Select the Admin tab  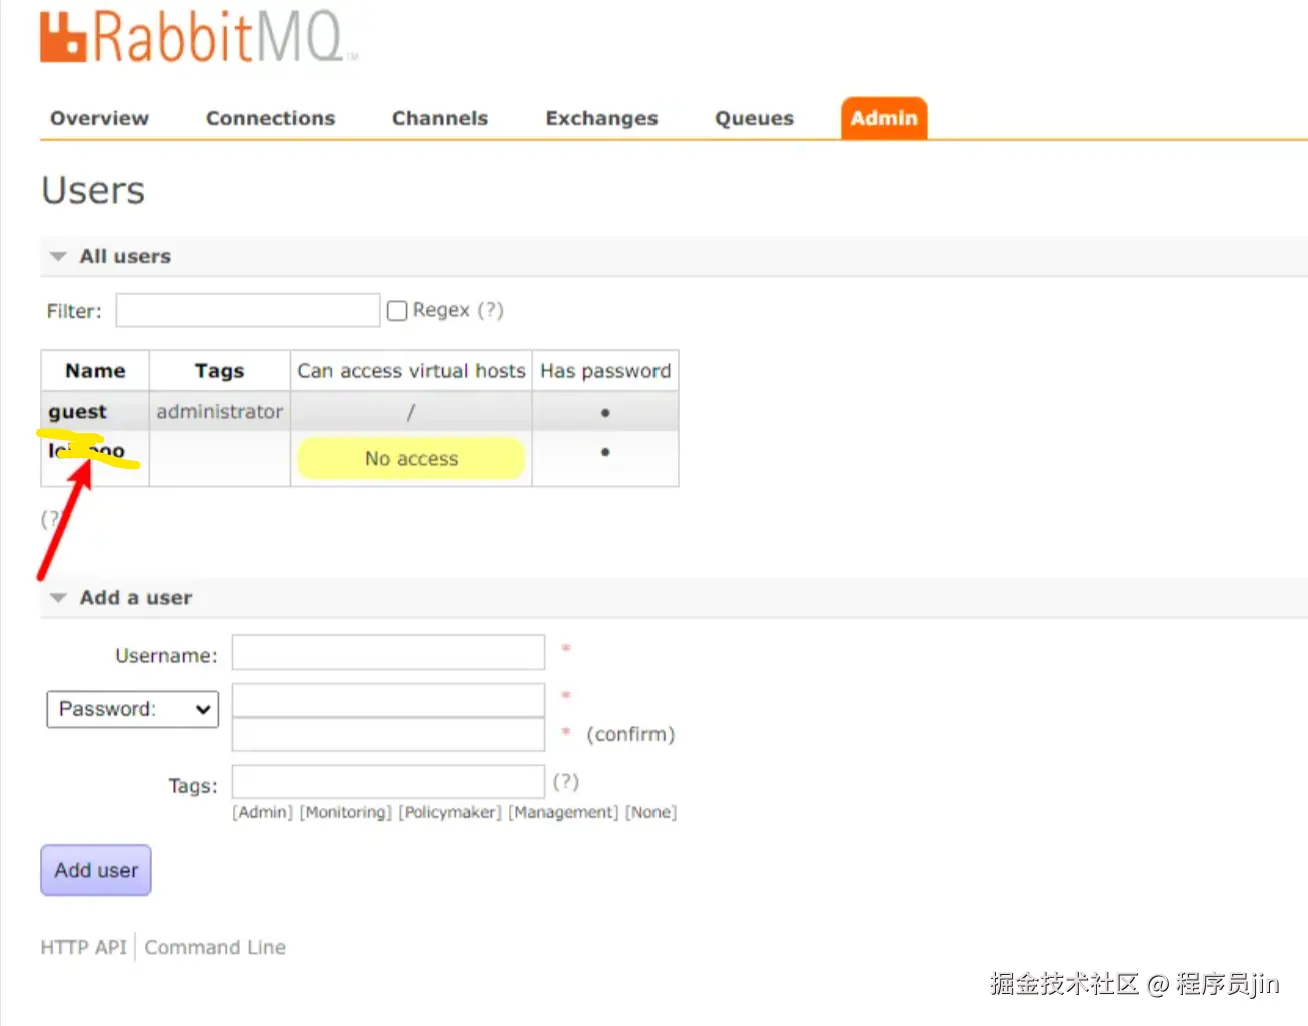coord(884,118)
